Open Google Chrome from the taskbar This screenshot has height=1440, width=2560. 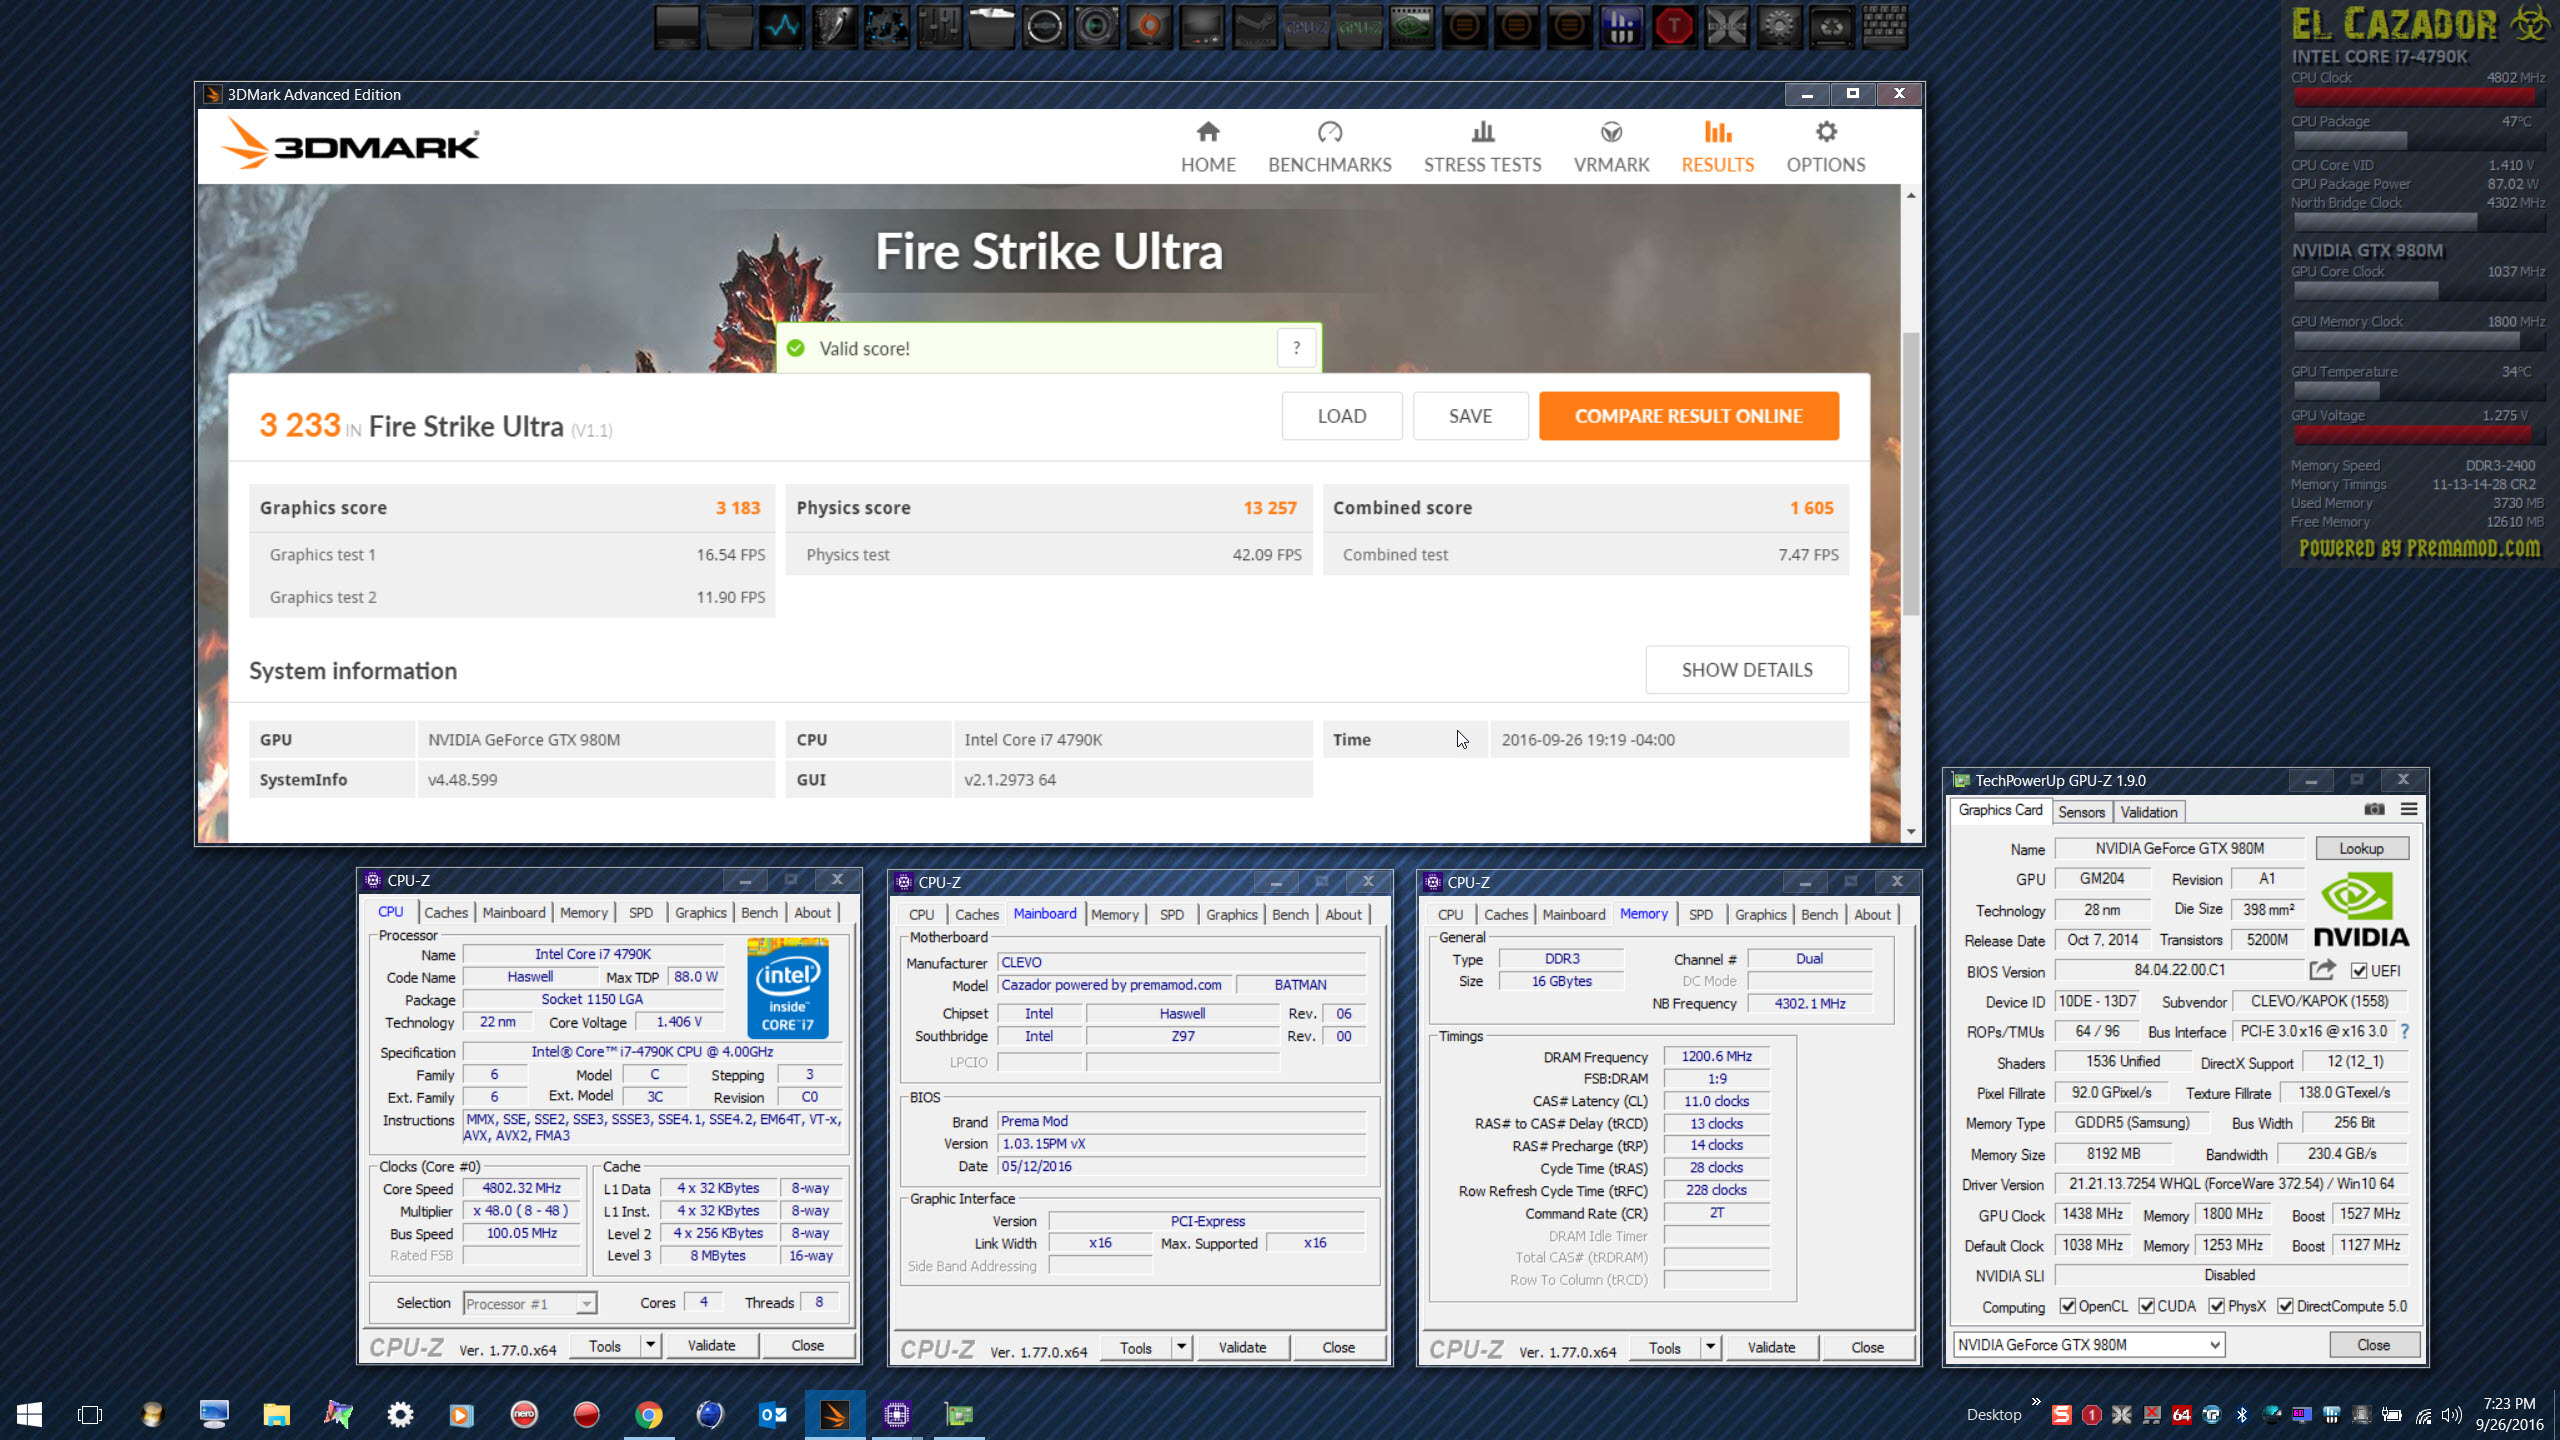pyautogui.click(x=649, y=1414)
